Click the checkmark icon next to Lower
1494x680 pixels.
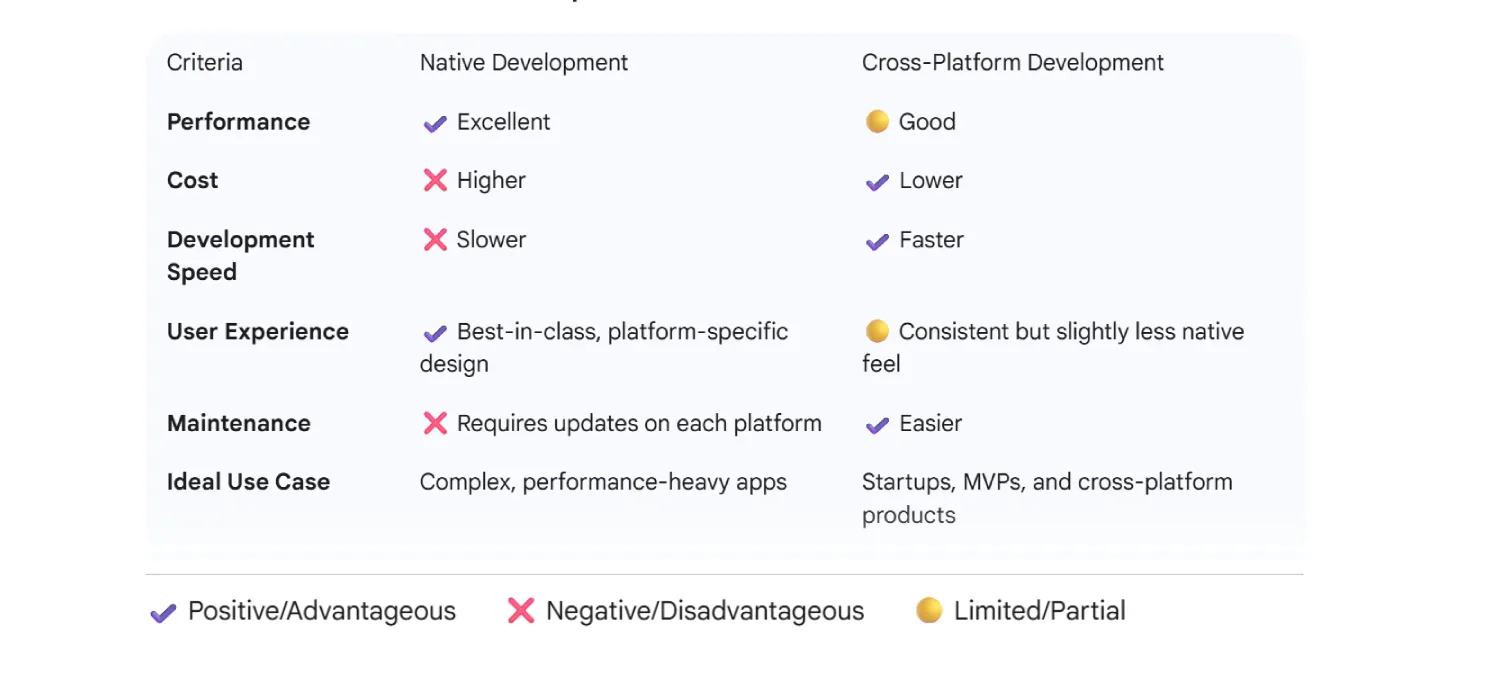pyautogui.click(x=877, y=182)
